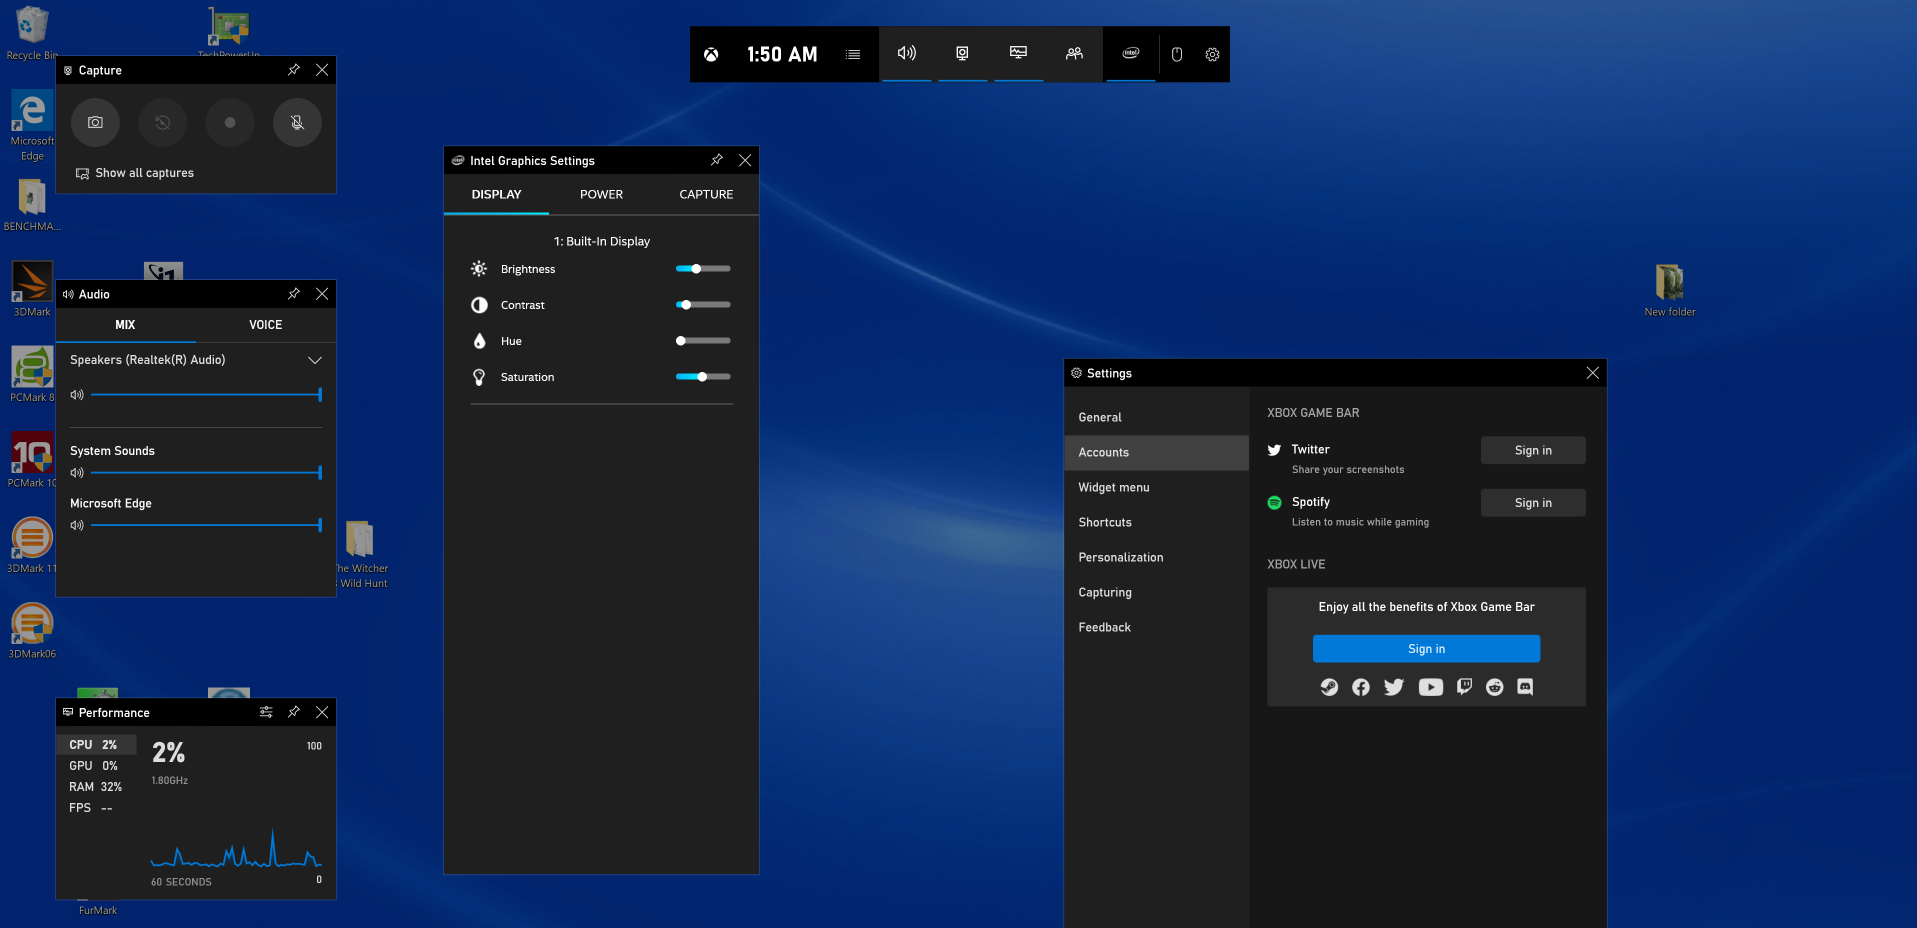Viewport: 1917px width, 928px height.
Task: Open Personalization settings section
Action: [1157, 557]
